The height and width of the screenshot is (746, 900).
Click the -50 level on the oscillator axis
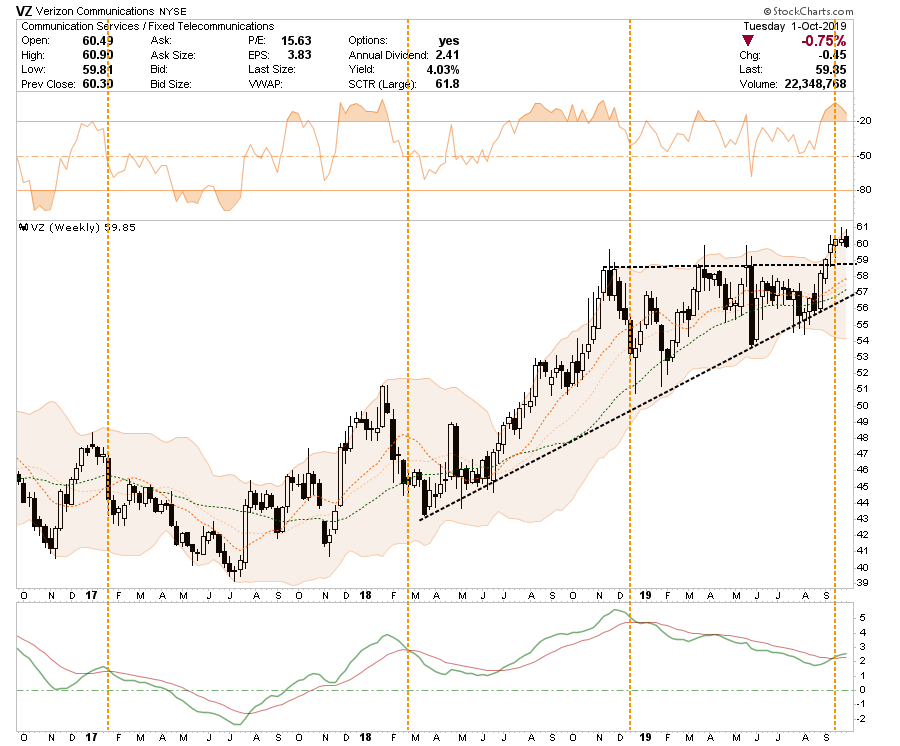point(864,156)
